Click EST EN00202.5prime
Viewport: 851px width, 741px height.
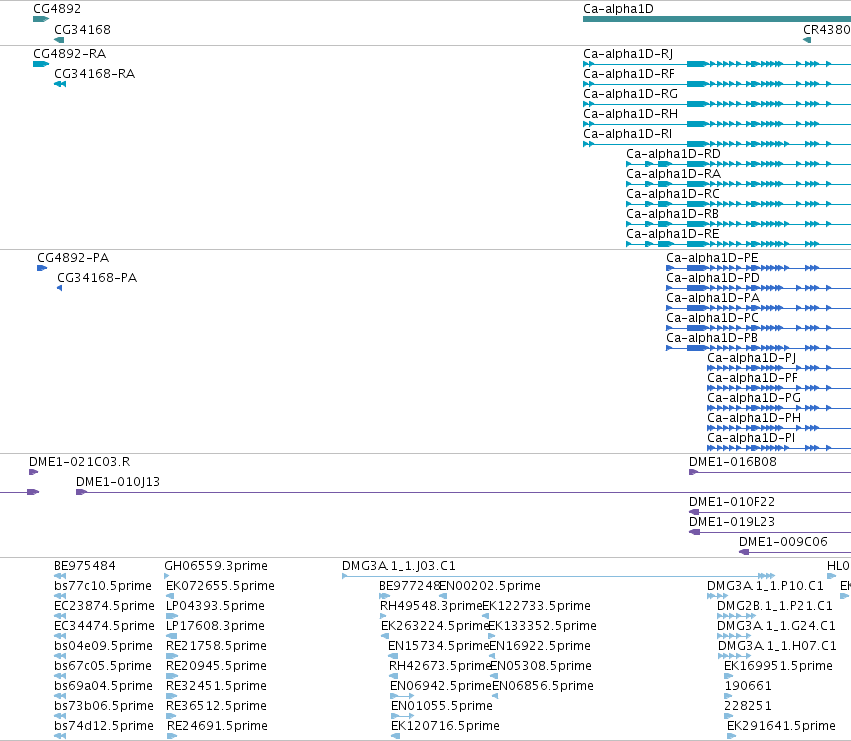[x=443, y=596]
